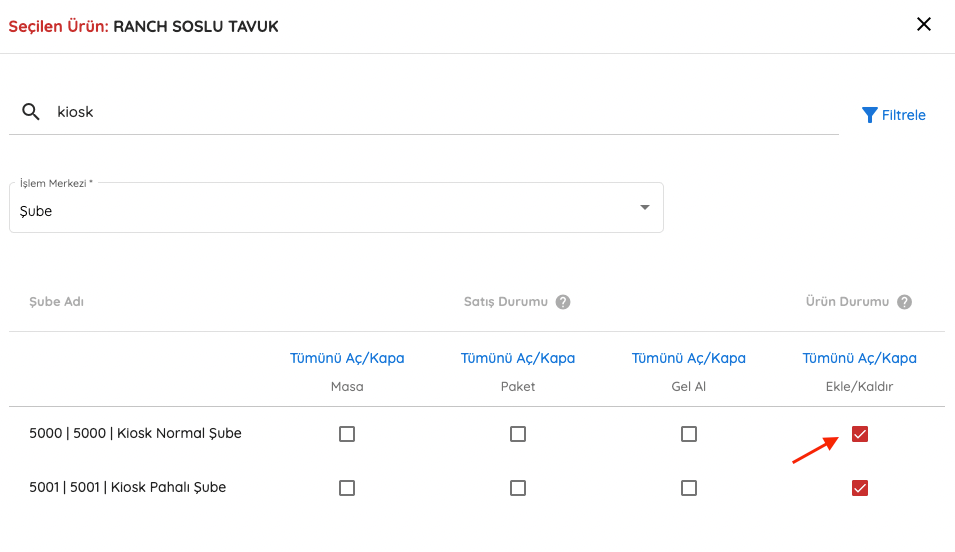Close the Seçilen Ürün dialog
This screenshot has width=955, height=552.
point(924,24)
